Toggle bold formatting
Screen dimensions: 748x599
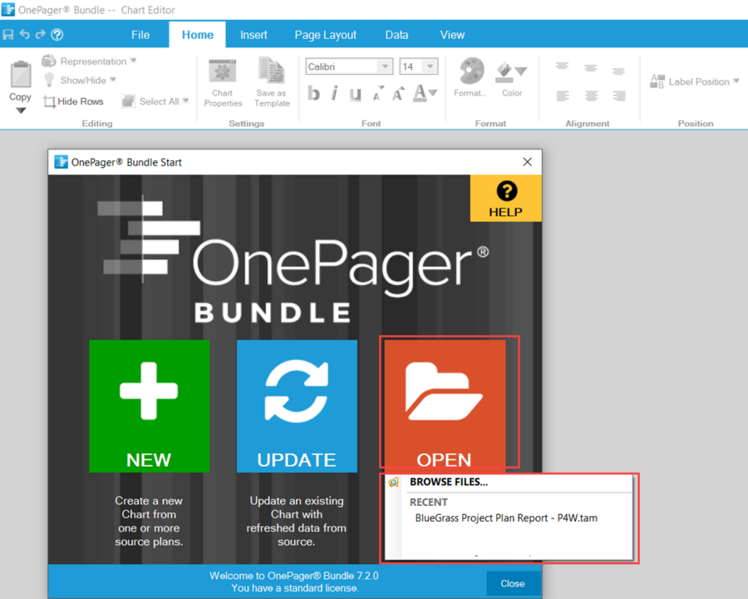click(313, 93)
